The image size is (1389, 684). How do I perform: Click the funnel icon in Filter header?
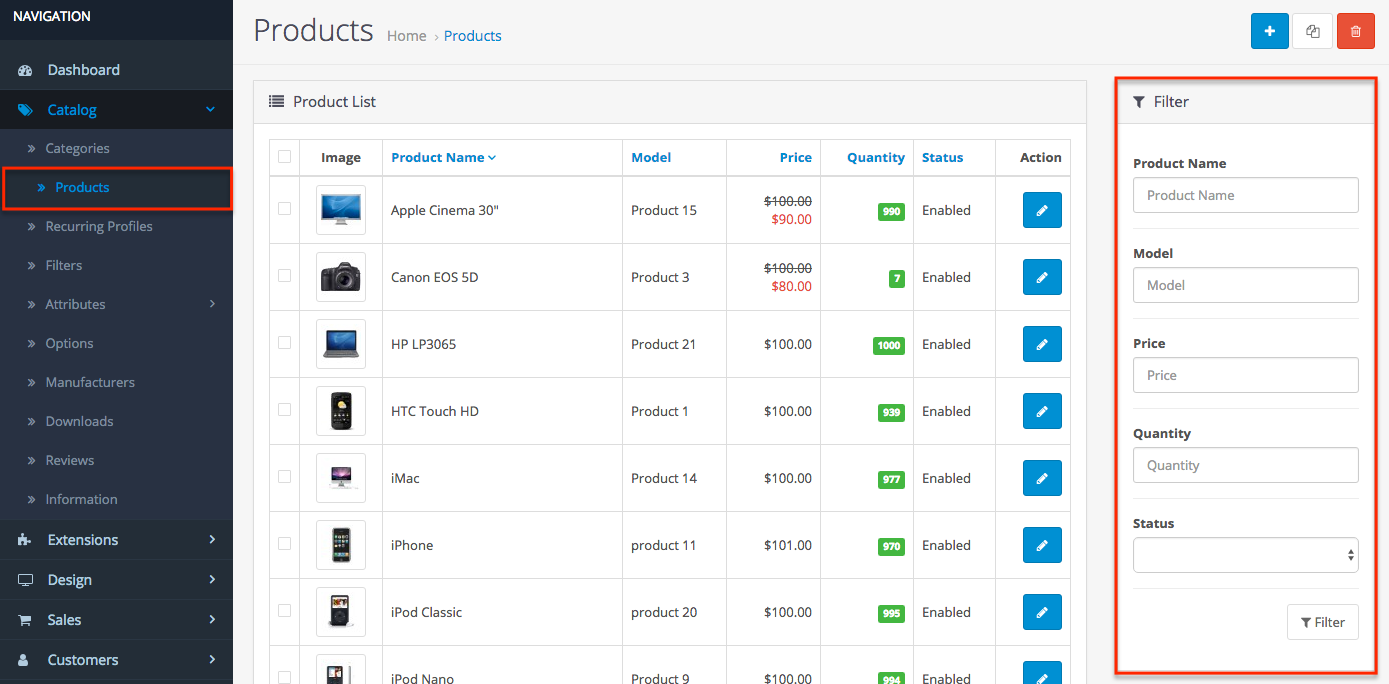pos(1139,102)
